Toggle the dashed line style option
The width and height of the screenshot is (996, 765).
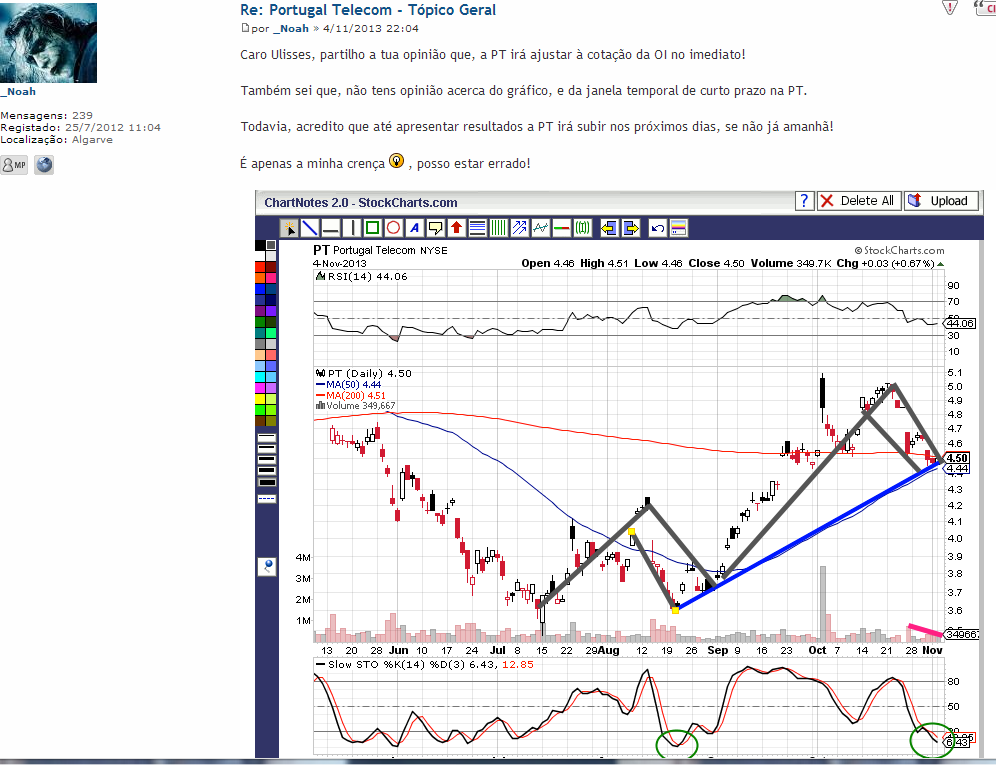267,499
